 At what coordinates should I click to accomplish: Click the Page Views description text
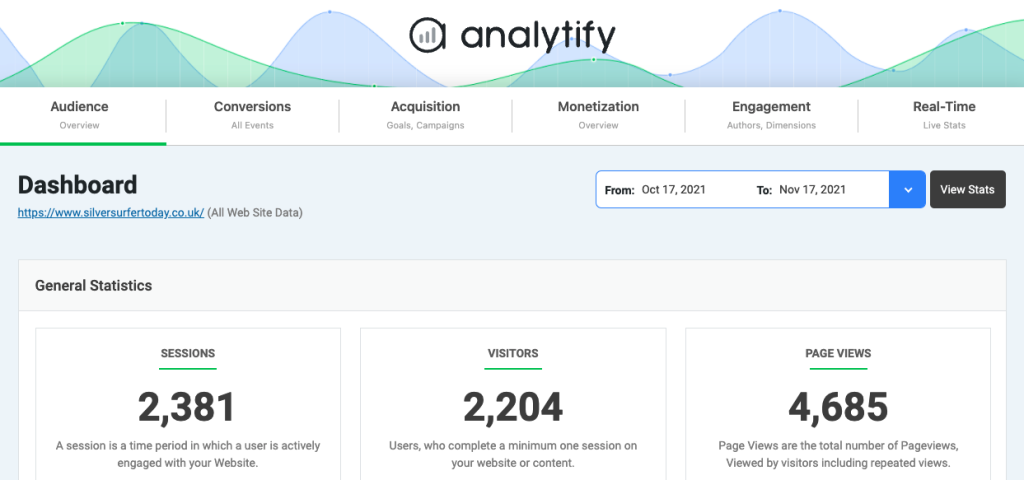[838, 454]
